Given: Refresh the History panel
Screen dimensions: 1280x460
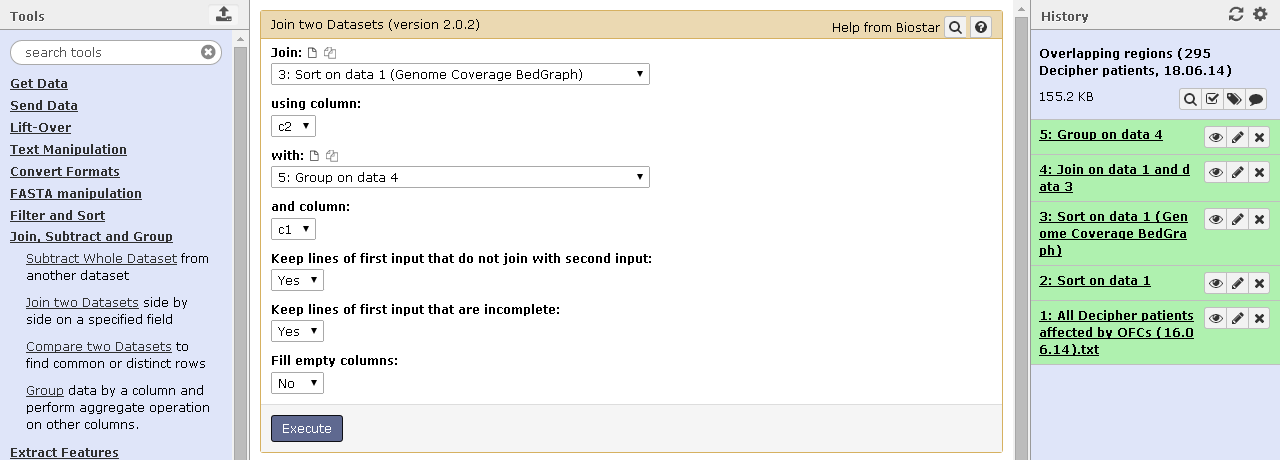Looking at the screenshot, I should click(1236, 15).
